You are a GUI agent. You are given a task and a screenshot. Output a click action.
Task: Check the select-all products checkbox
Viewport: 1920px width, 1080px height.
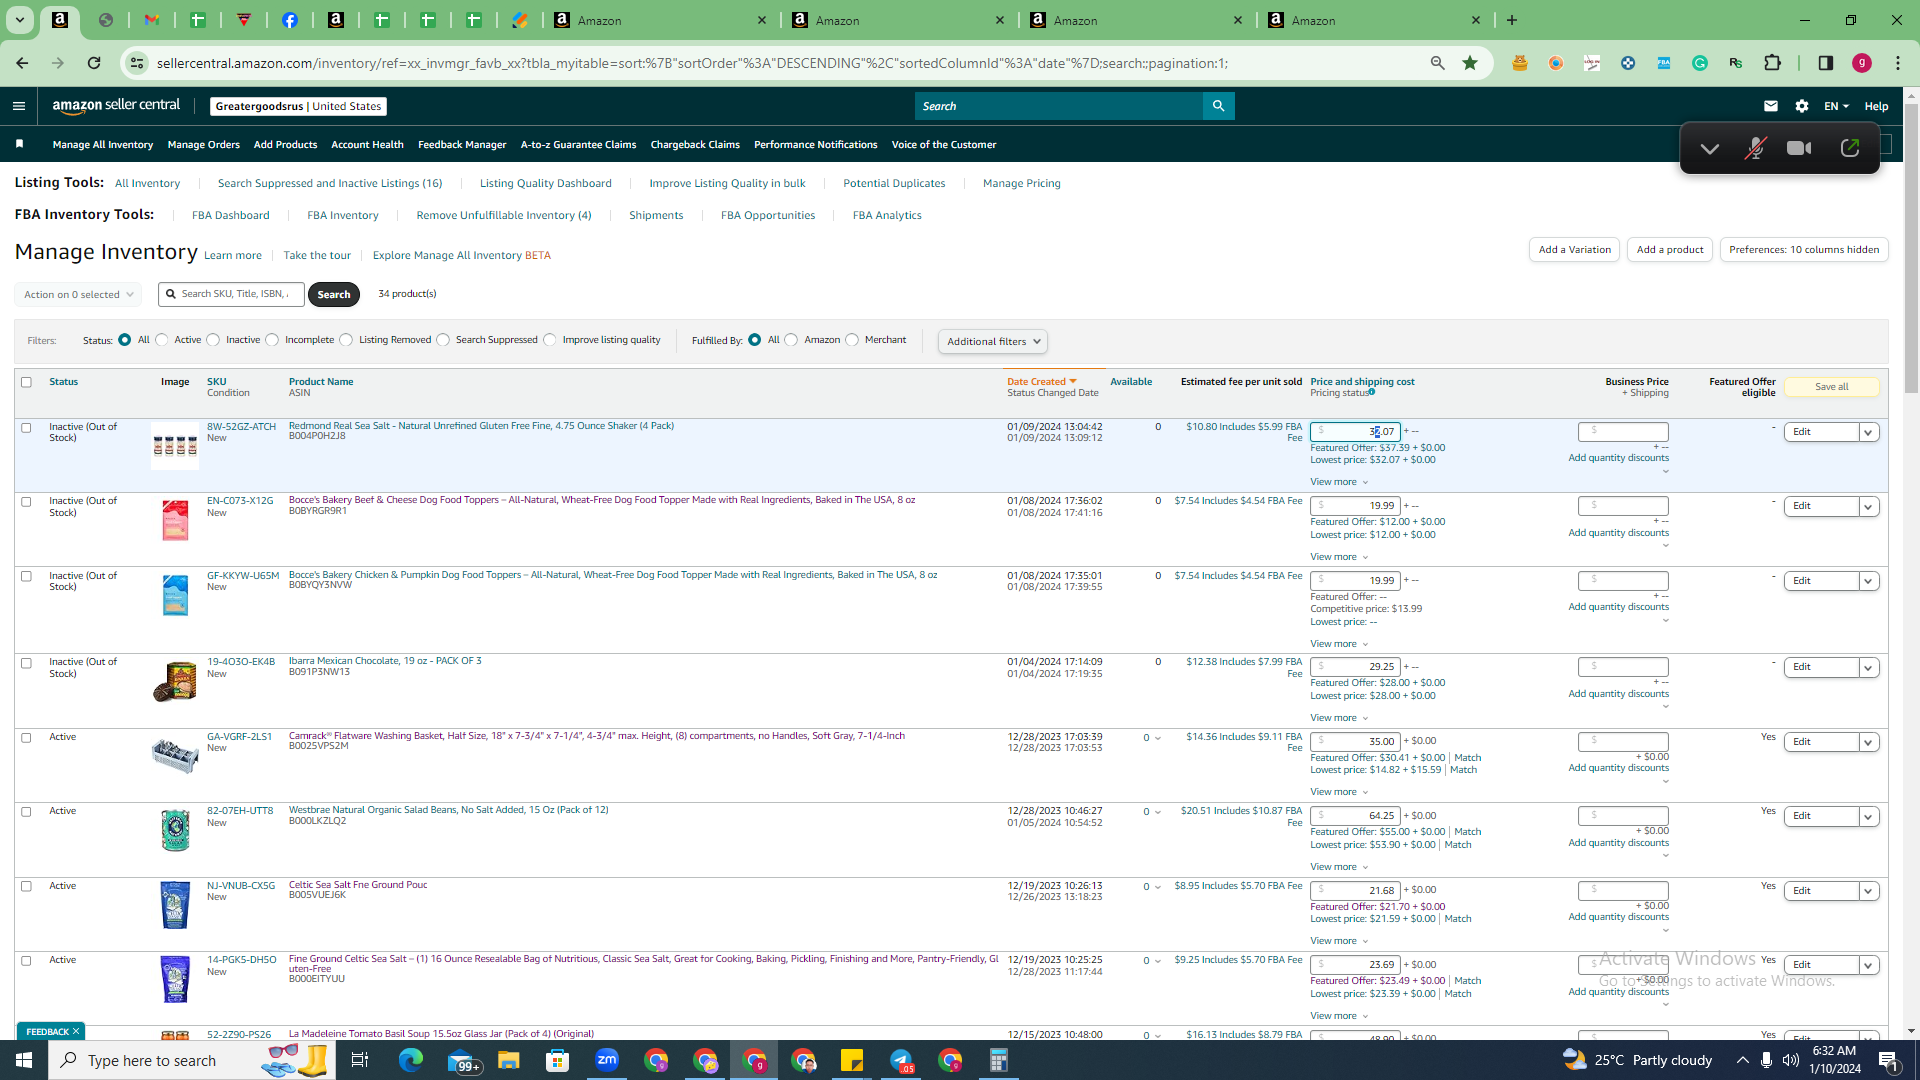pos(27,382)
